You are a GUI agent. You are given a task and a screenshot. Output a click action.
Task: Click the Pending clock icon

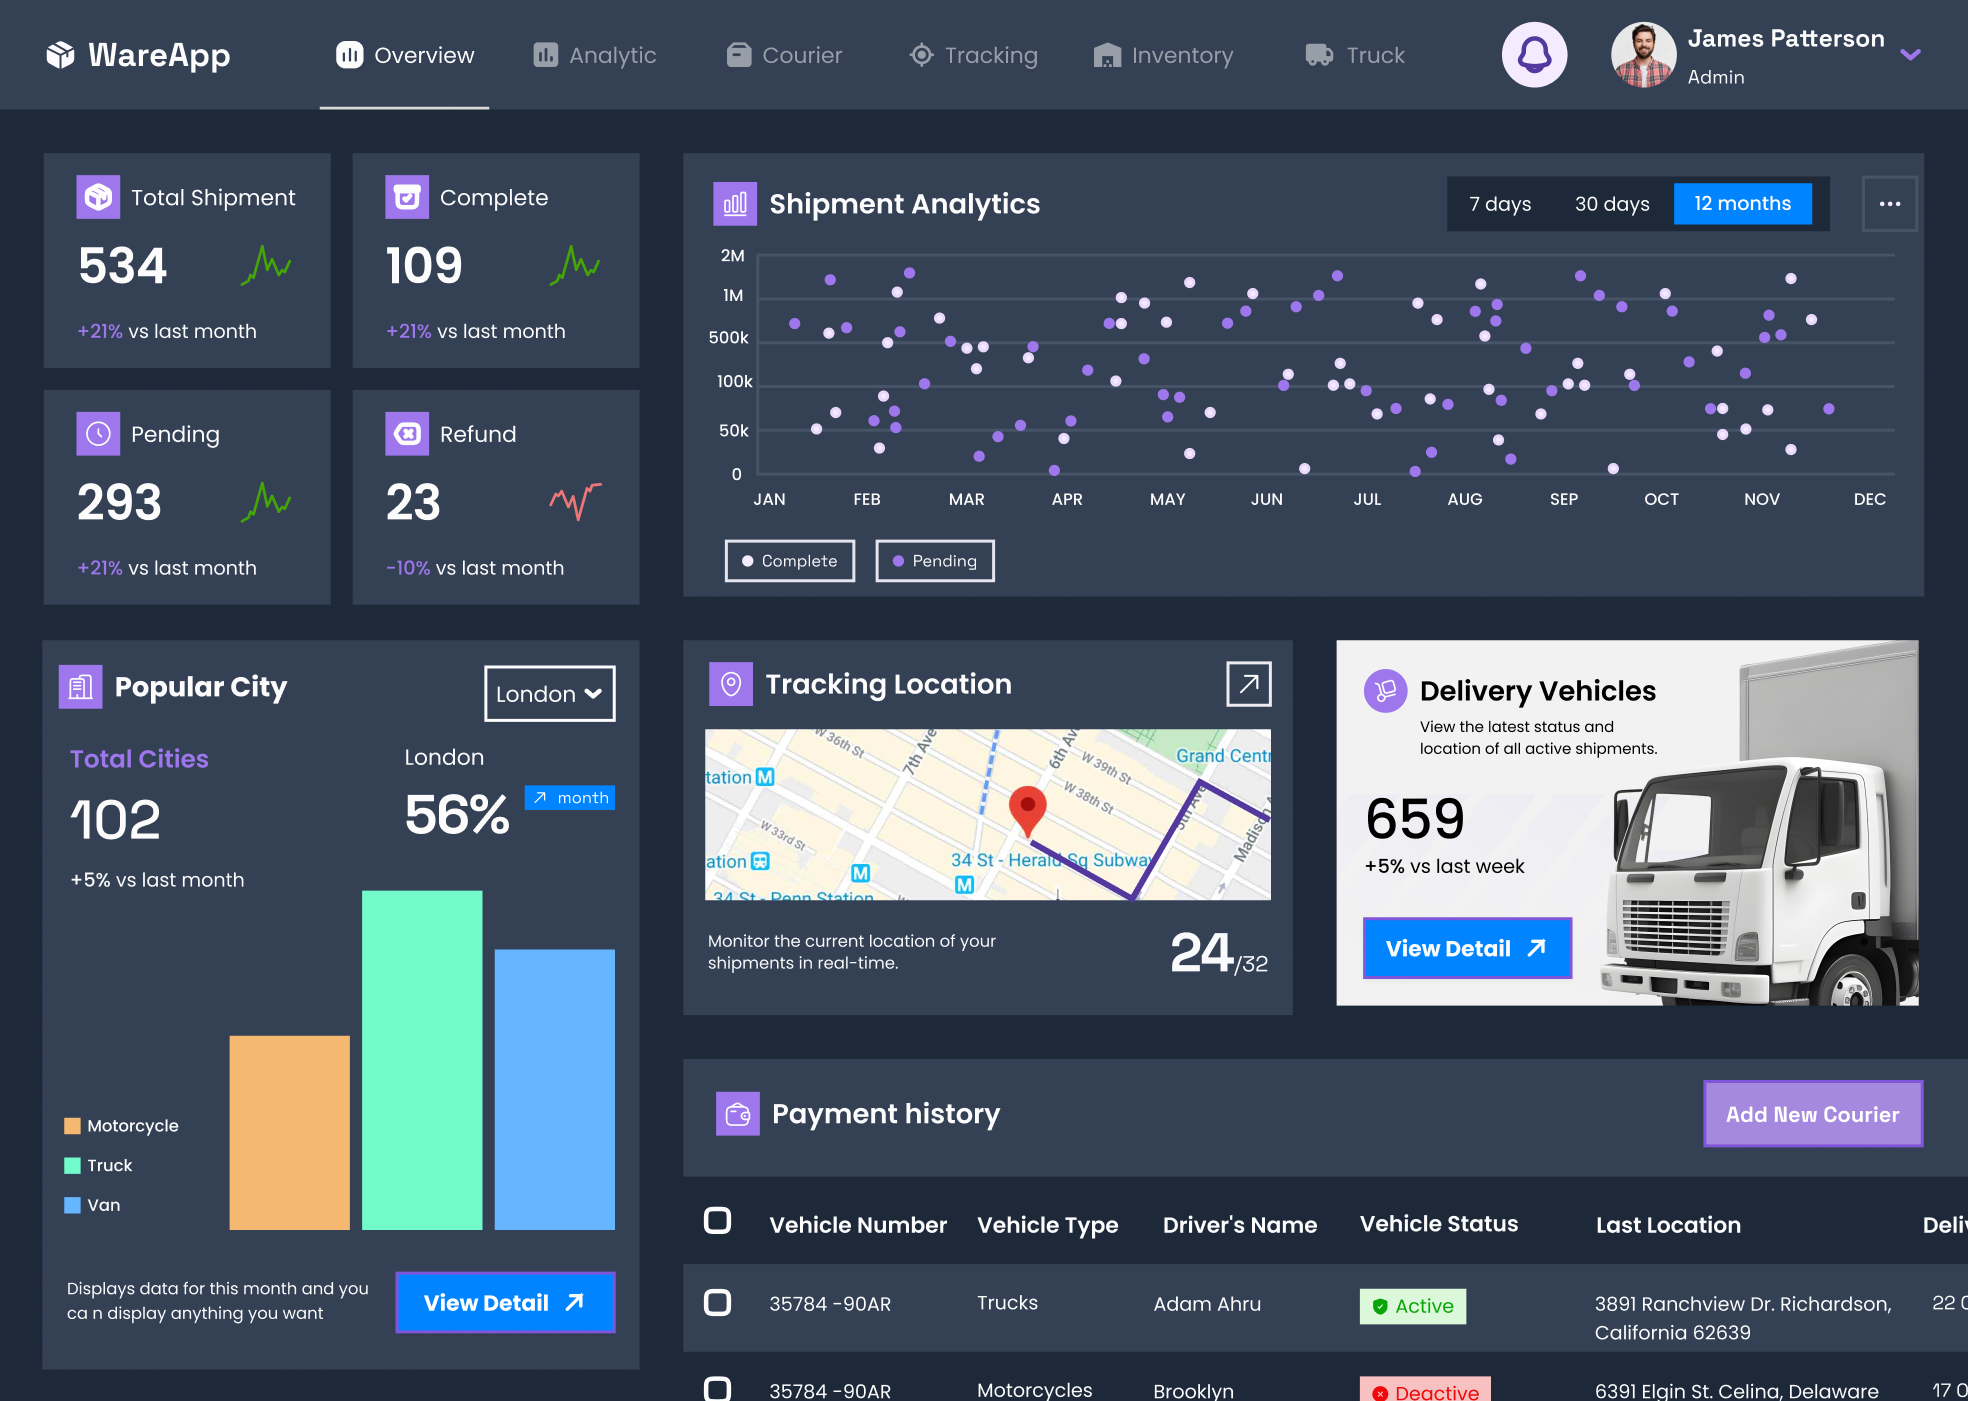coord(98,434)
